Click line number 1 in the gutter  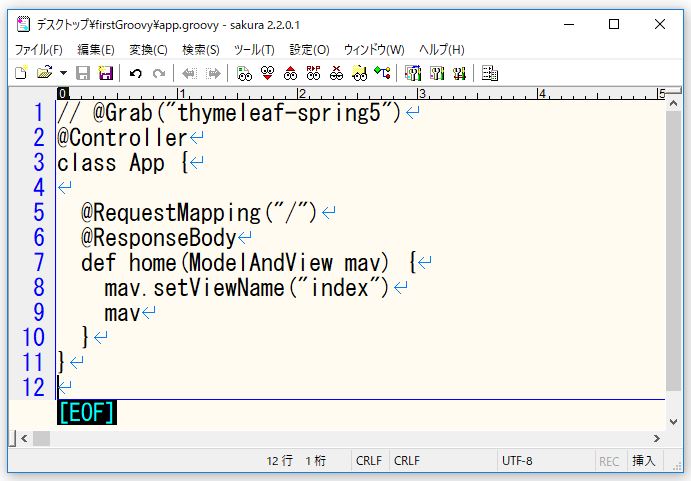pos(39,112)
